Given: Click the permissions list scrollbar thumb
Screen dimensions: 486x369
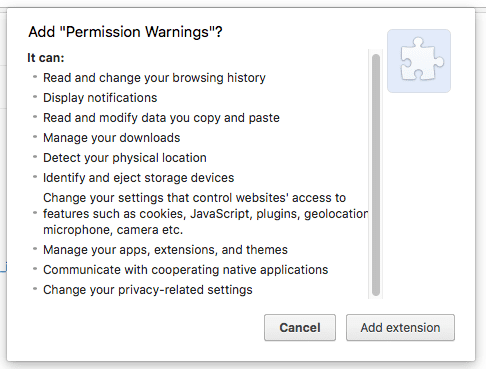Looking at the screenshot, I should click(376, 175).
